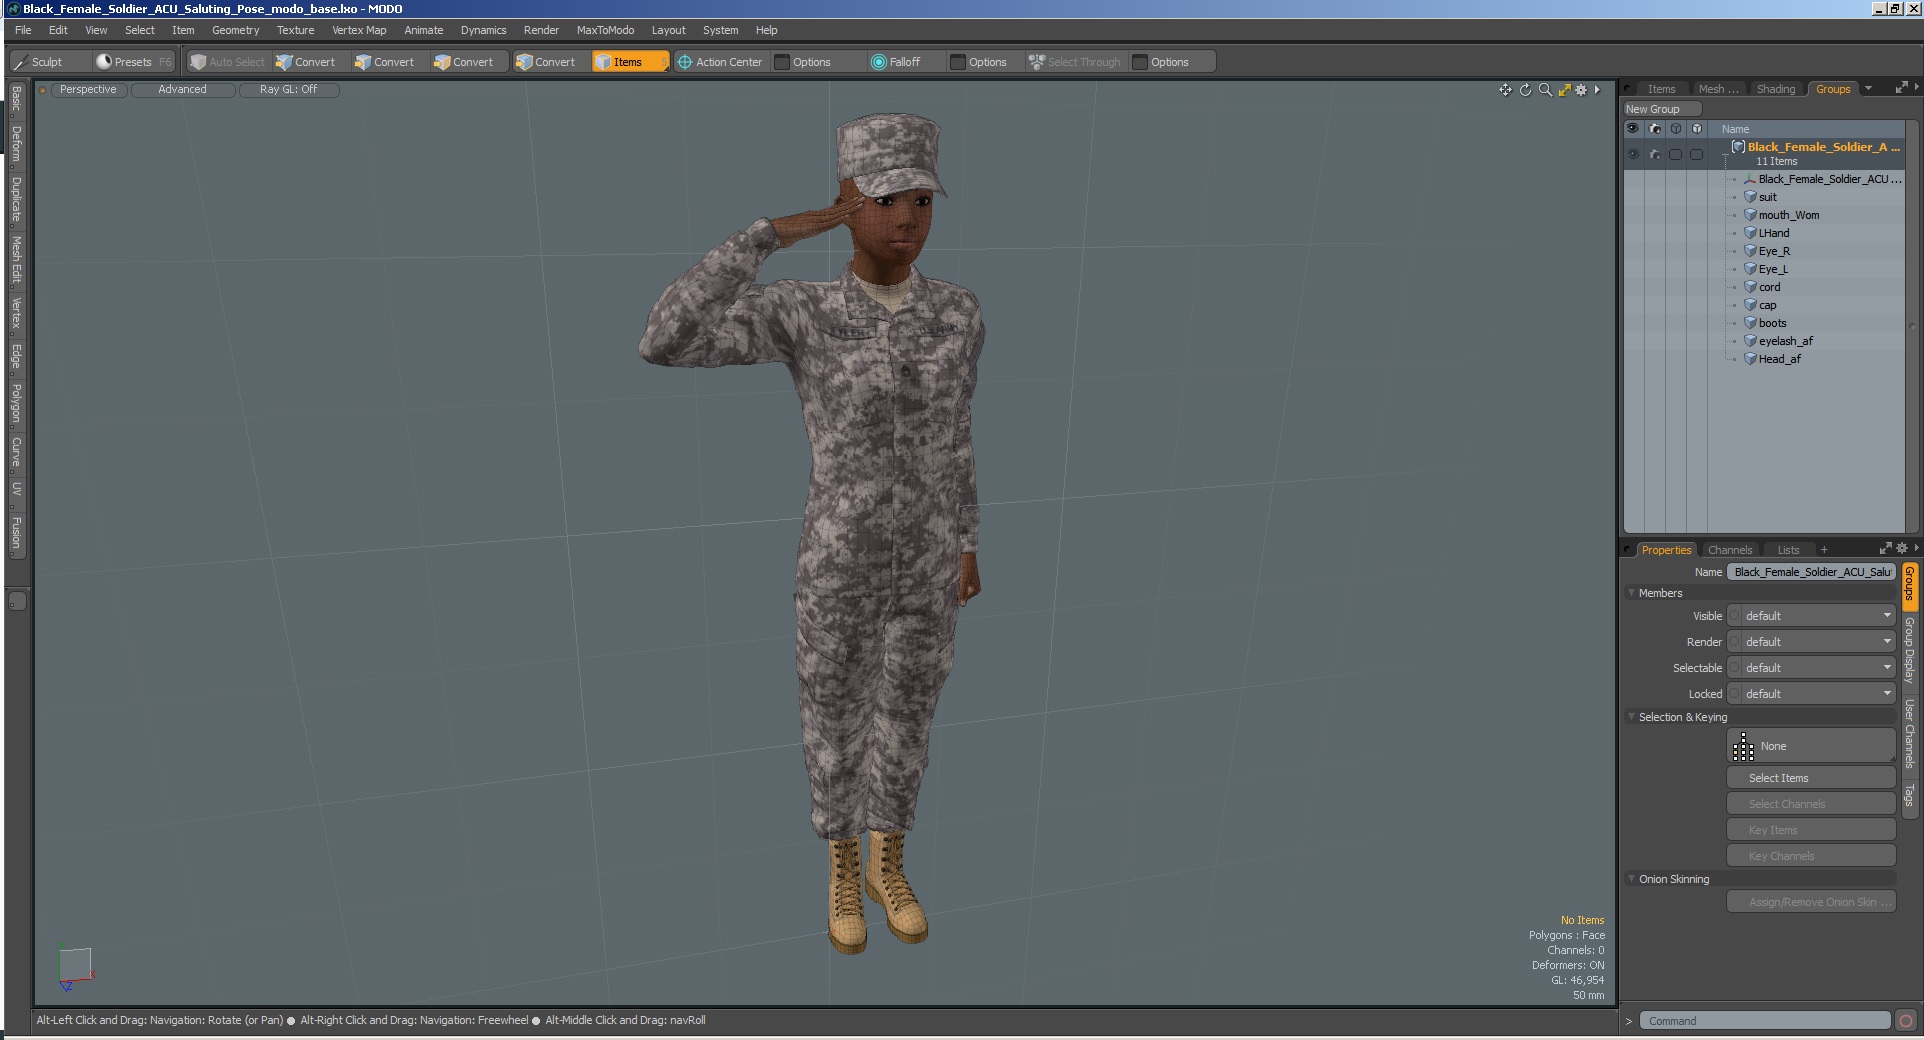
Task: Click the eye column header in Groups list
Action: (1633, 129)
